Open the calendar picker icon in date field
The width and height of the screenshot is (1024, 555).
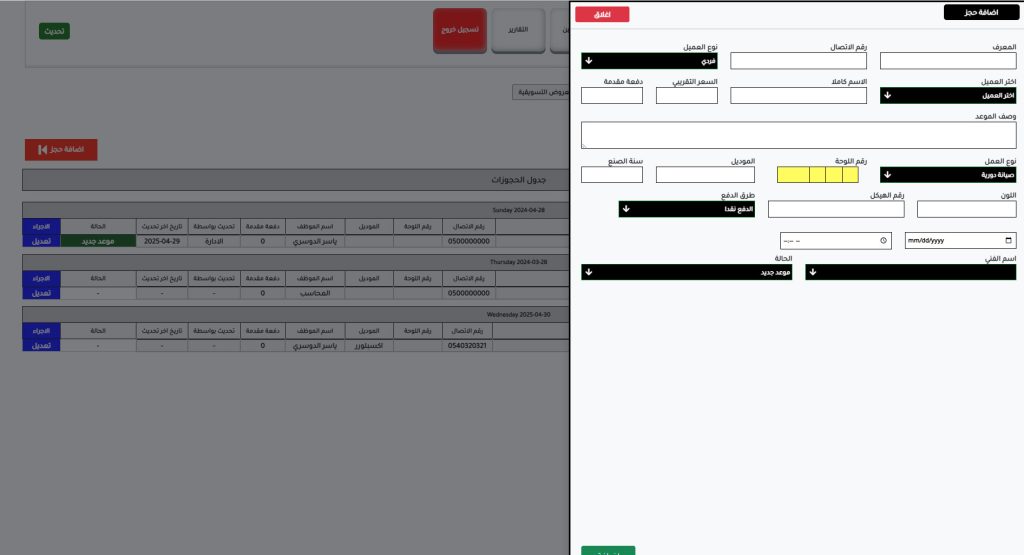(x=1008, y=241)
